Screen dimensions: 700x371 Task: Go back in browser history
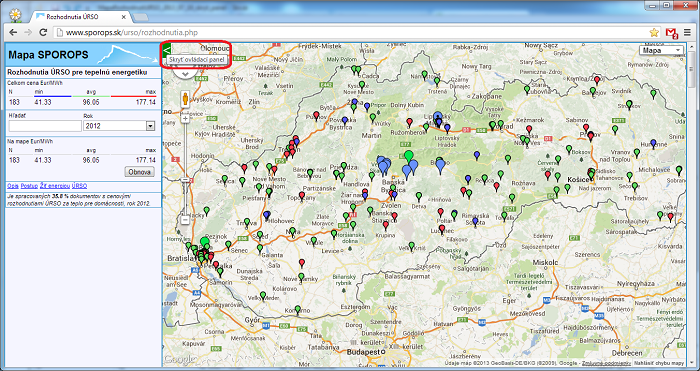[13, 32]
